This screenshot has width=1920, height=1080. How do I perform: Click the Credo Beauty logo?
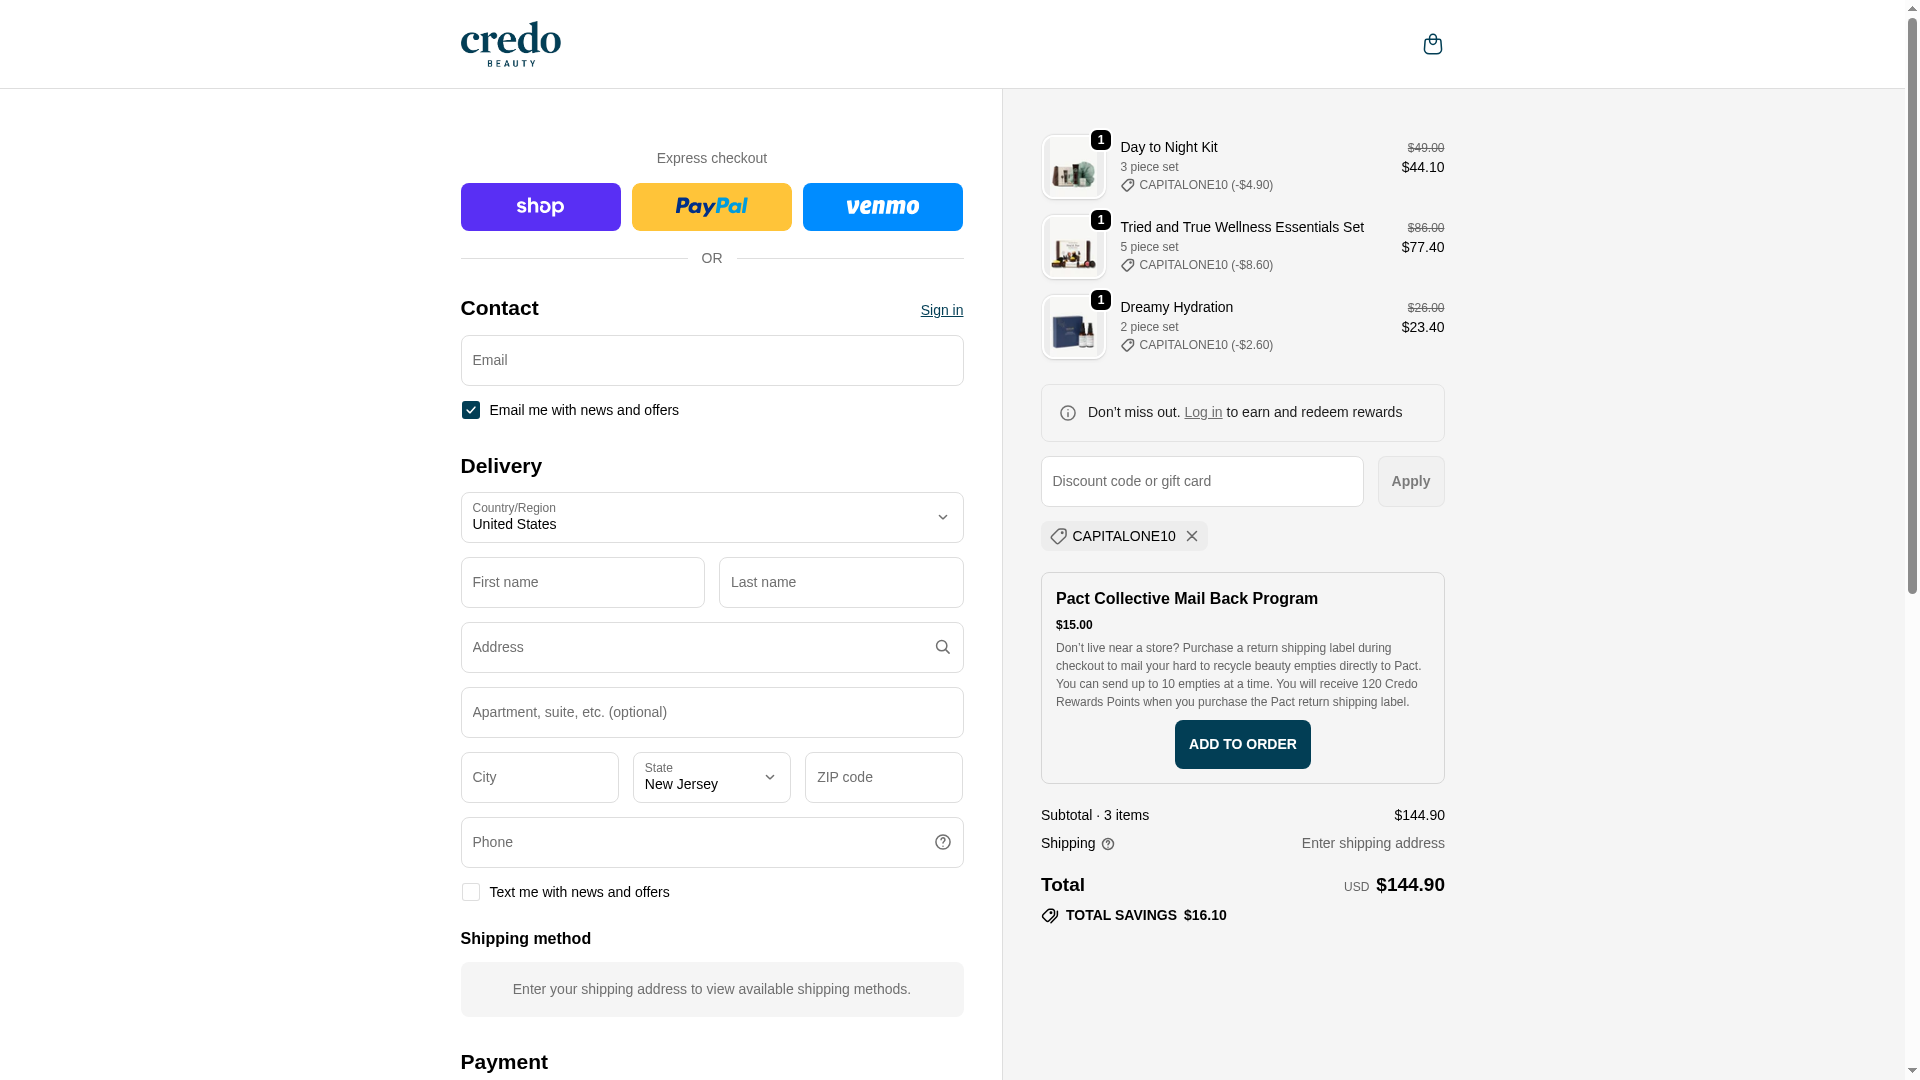510,44
